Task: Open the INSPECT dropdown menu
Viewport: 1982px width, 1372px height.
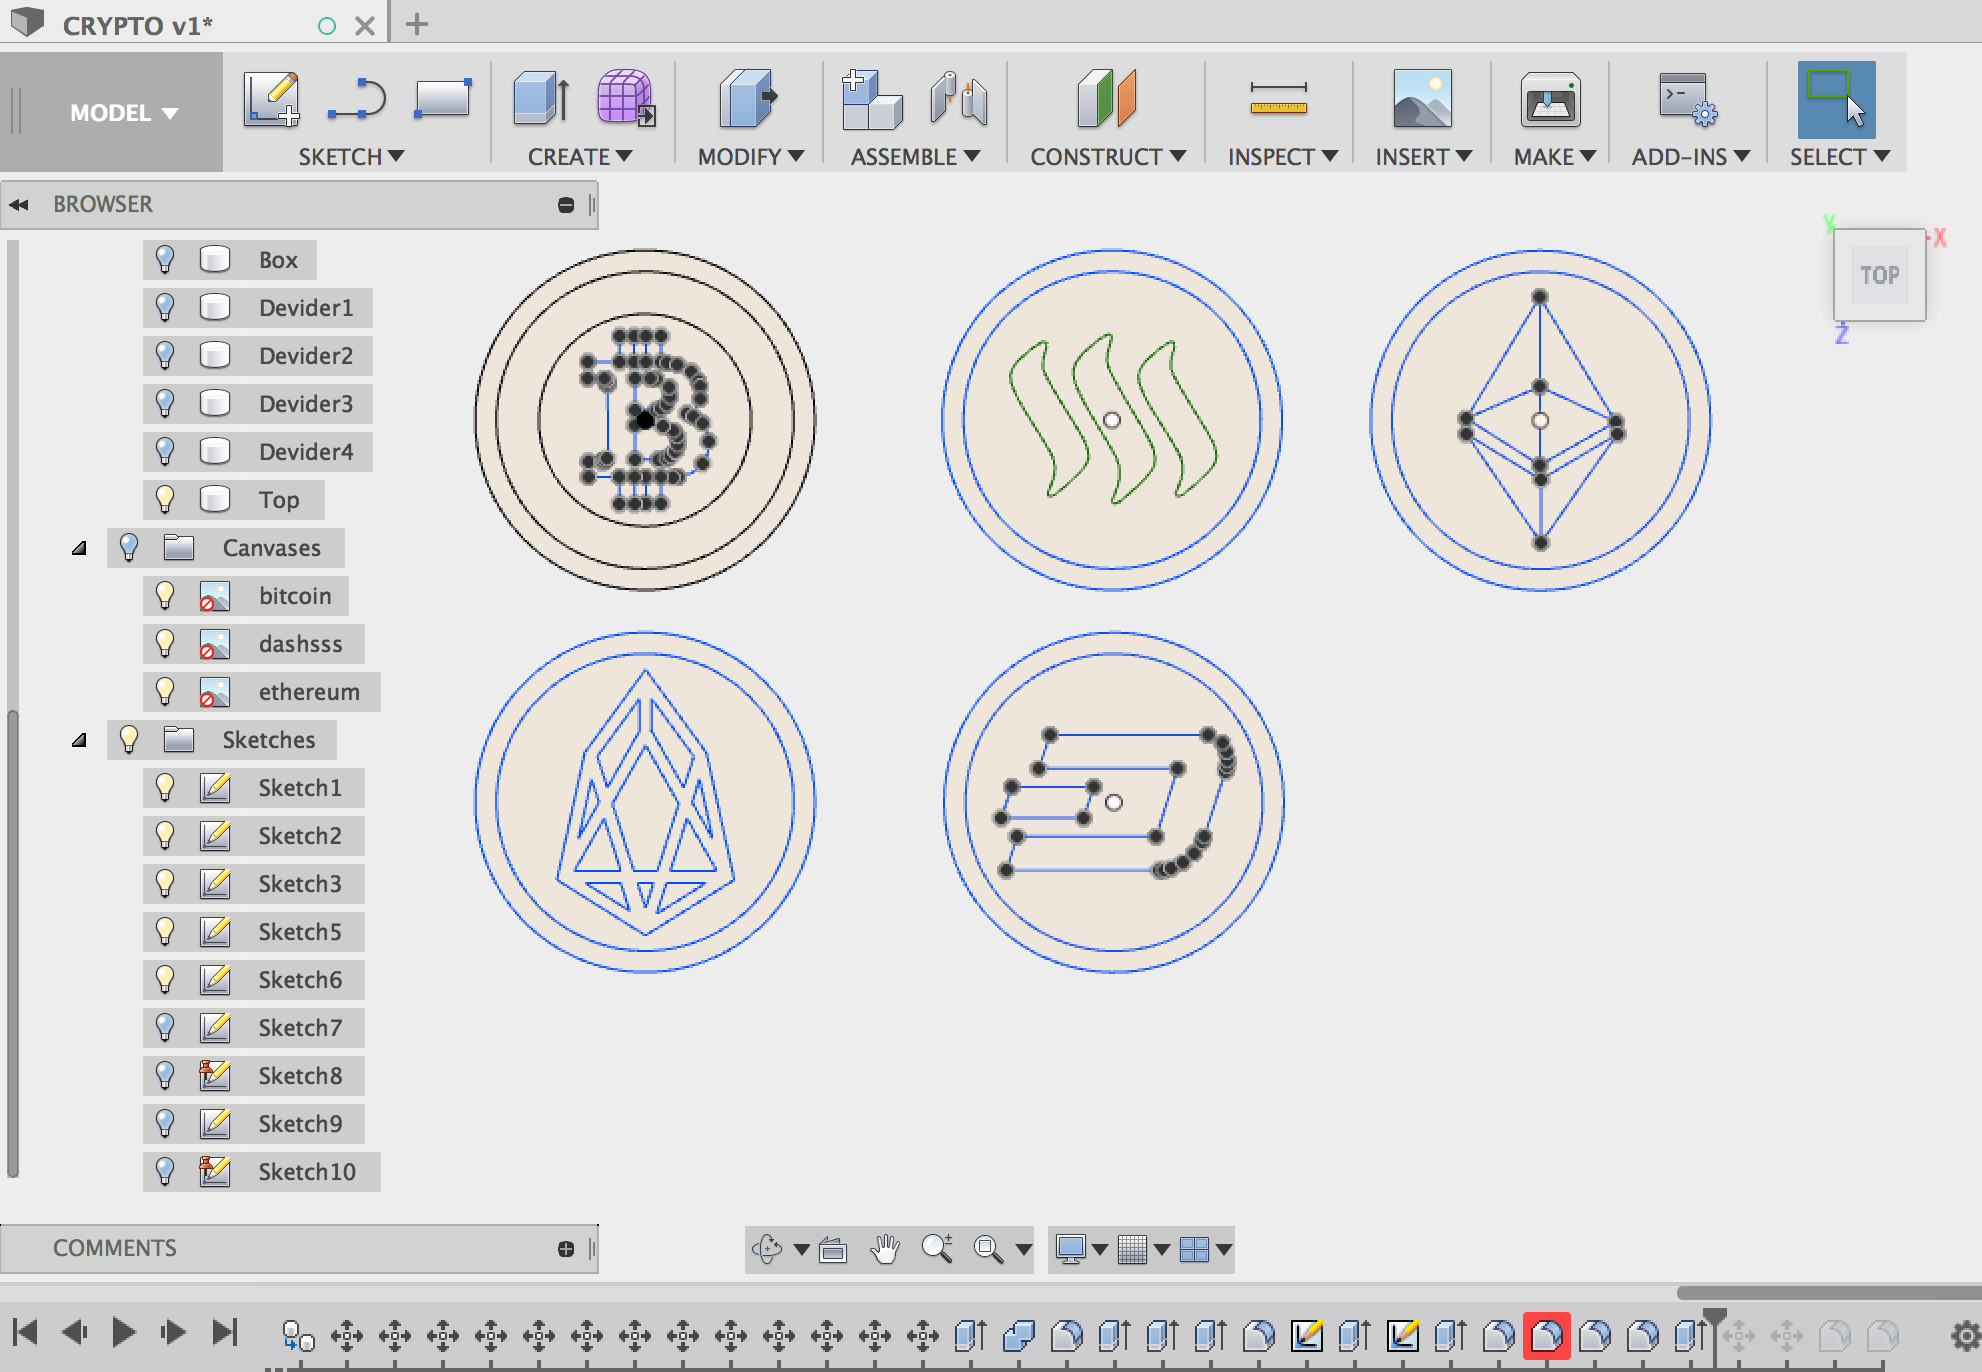Action: [1283, 157]
